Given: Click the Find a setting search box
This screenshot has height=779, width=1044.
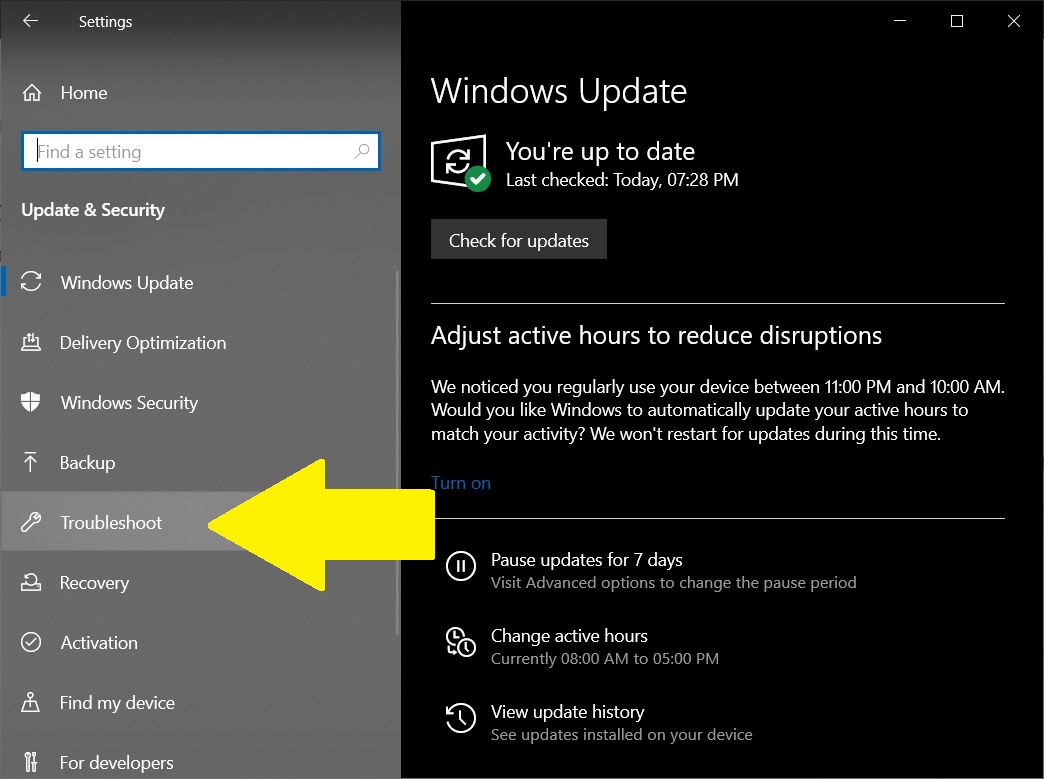Looking at the screenshot, I should [x=200, y=151].
